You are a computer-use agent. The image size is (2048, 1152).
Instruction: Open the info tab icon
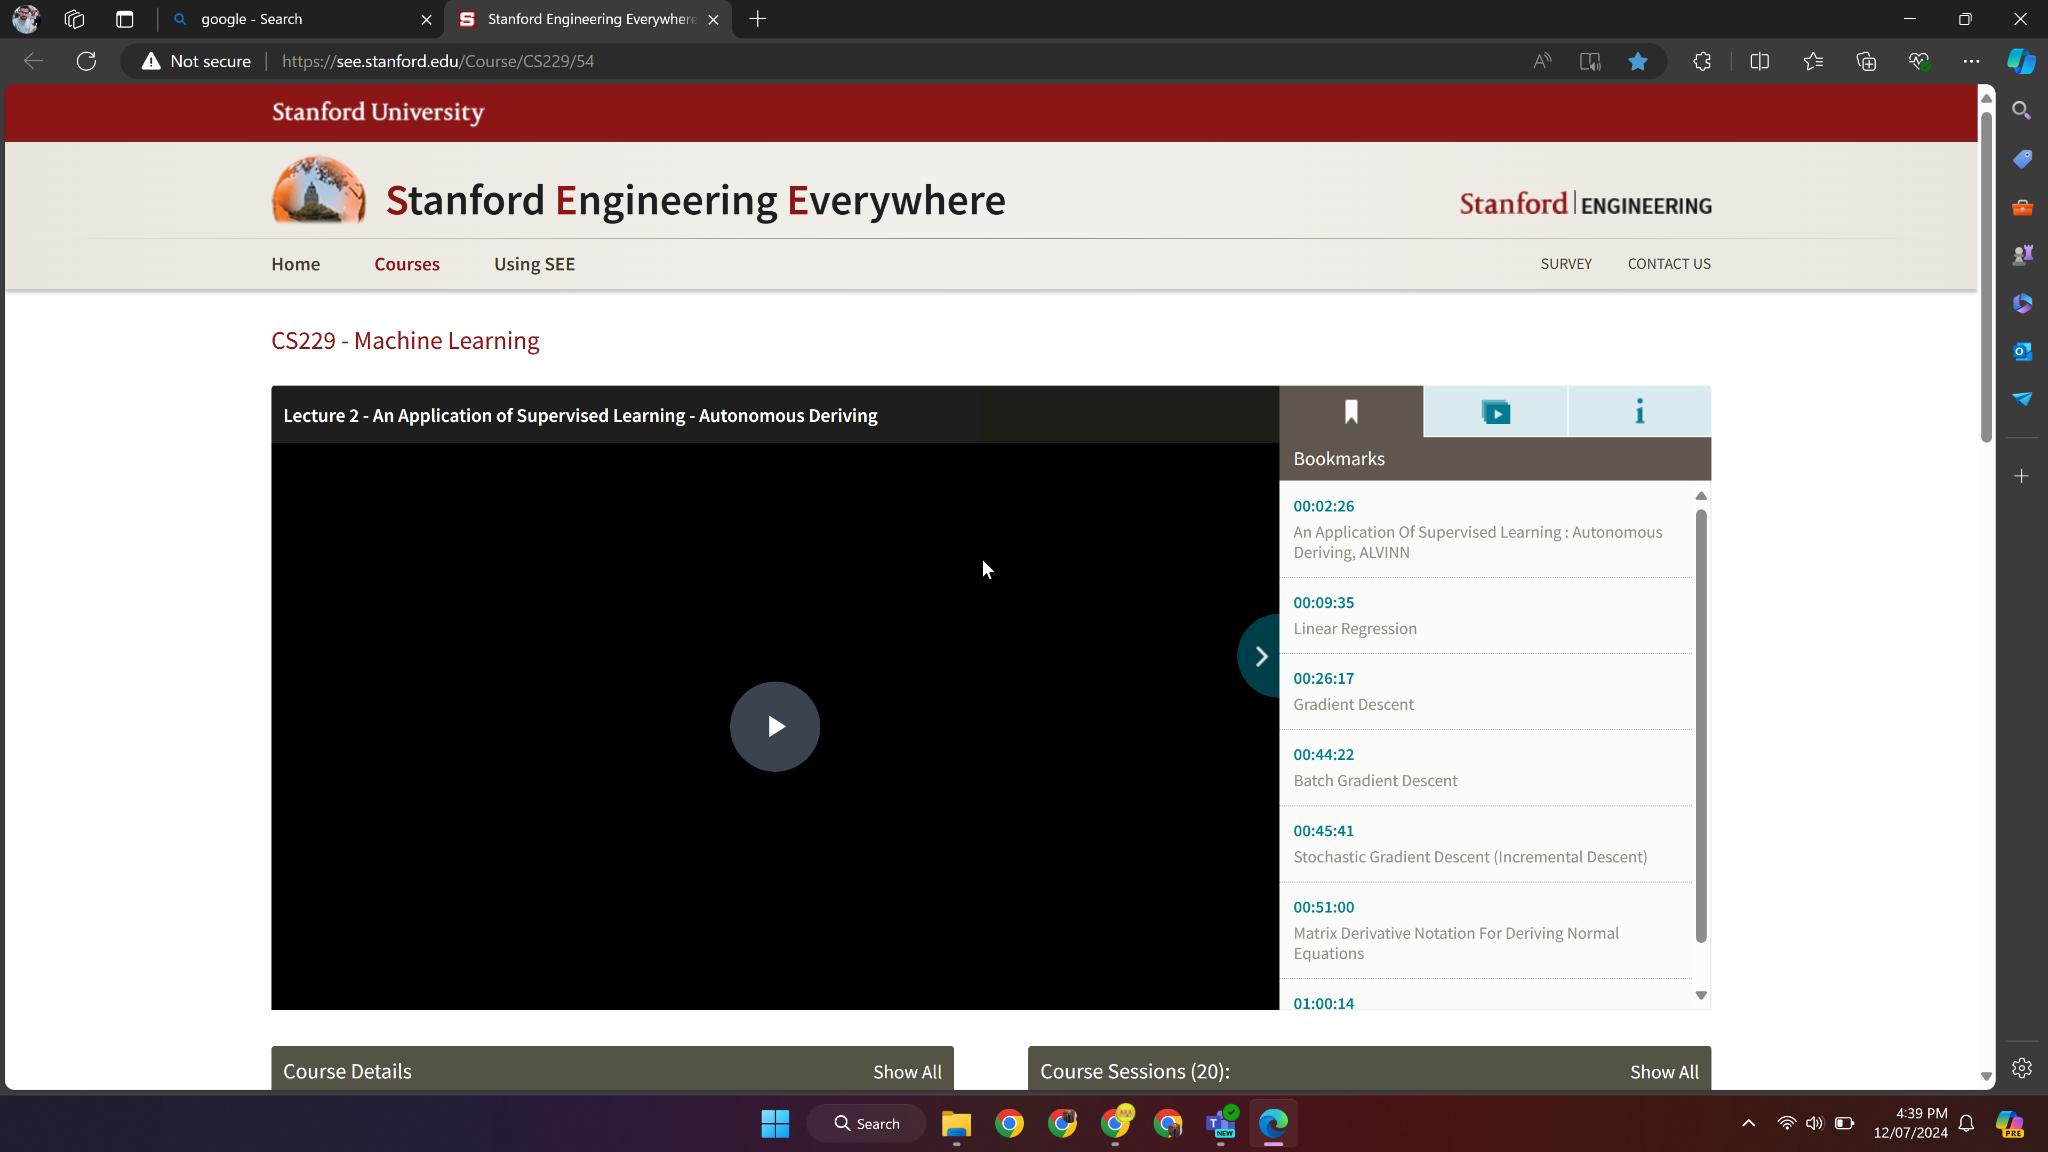coord(1639,412)
